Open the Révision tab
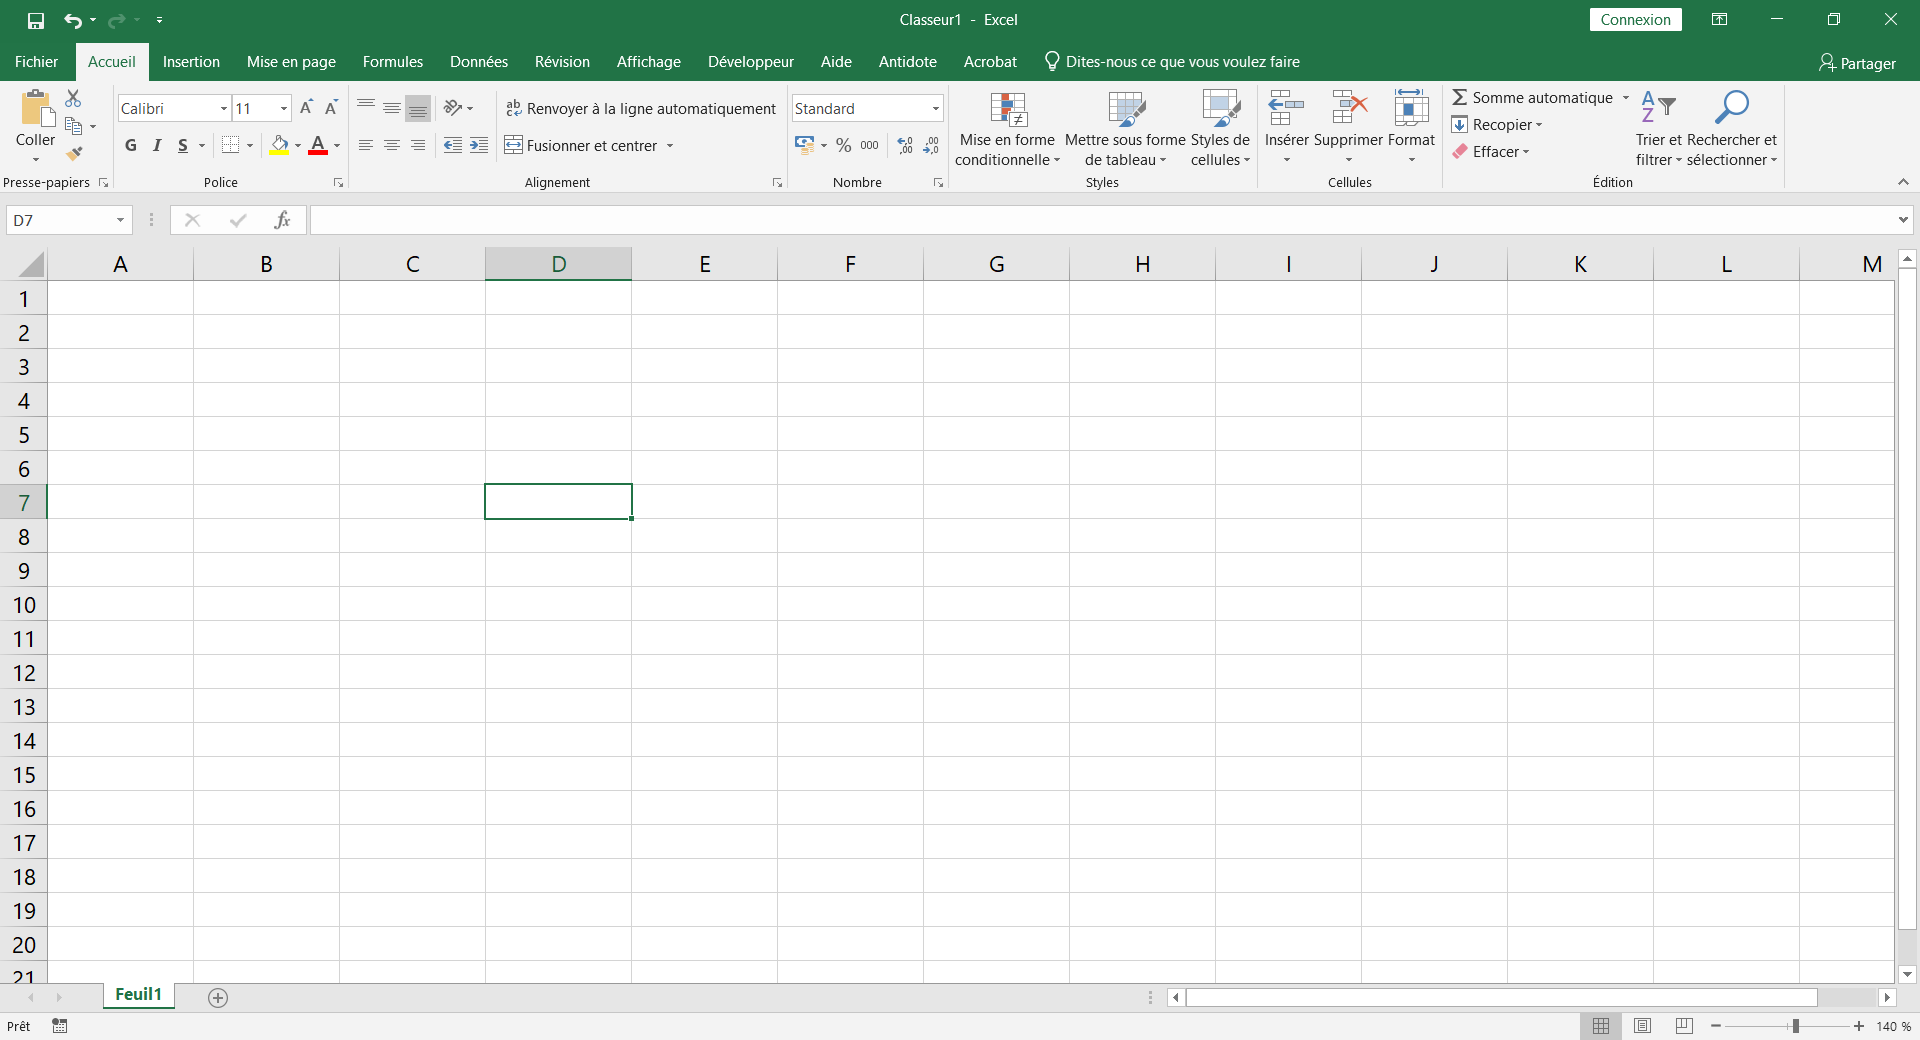Image resolution: width=1920 pixels, height=1040 pixels. tap(561, 61)
